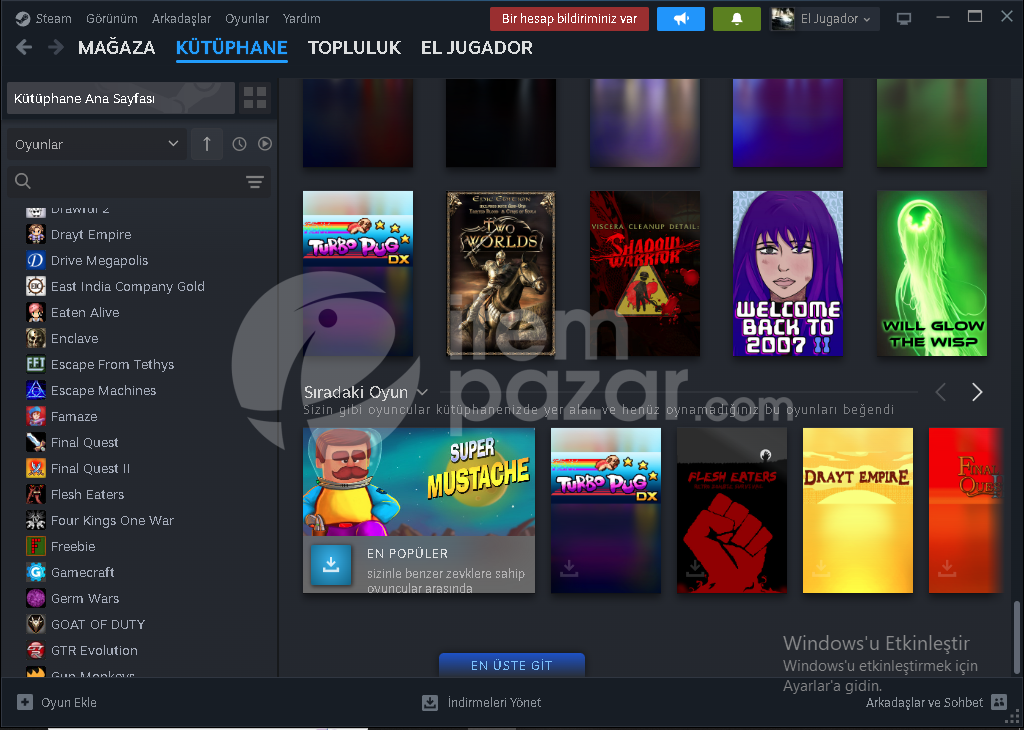The height and width of the screenshot is (730, 1024).
Task: Click the GOAT OF DUTY icon
Action: pyautogui.click(x=35, y=624)
